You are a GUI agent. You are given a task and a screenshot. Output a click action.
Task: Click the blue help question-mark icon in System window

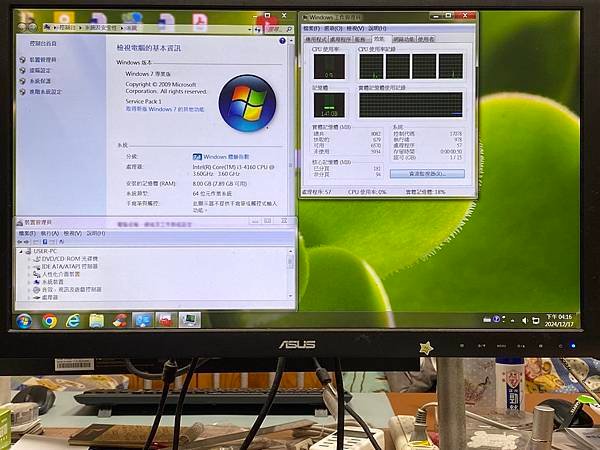tap(282, 41)
